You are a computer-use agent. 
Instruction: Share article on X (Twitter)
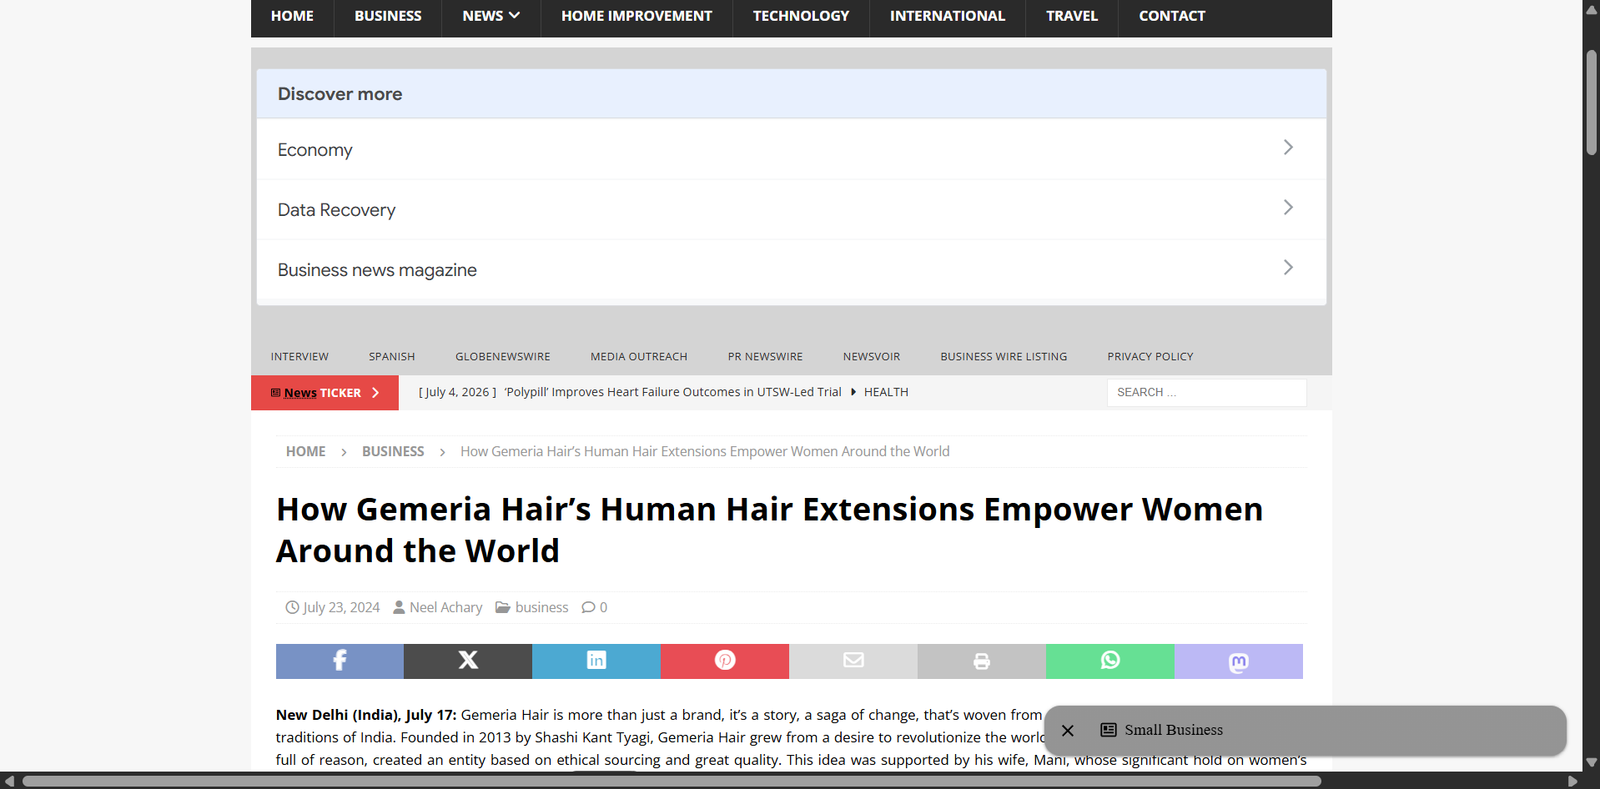[468, 661]
